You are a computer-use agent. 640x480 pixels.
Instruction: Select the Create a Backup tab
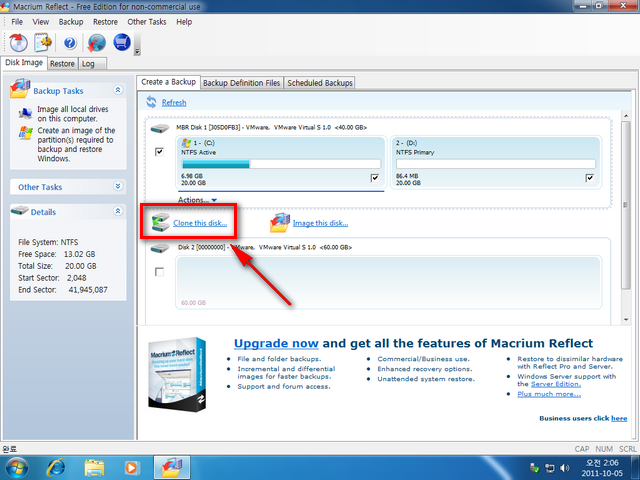click(168, 82)
